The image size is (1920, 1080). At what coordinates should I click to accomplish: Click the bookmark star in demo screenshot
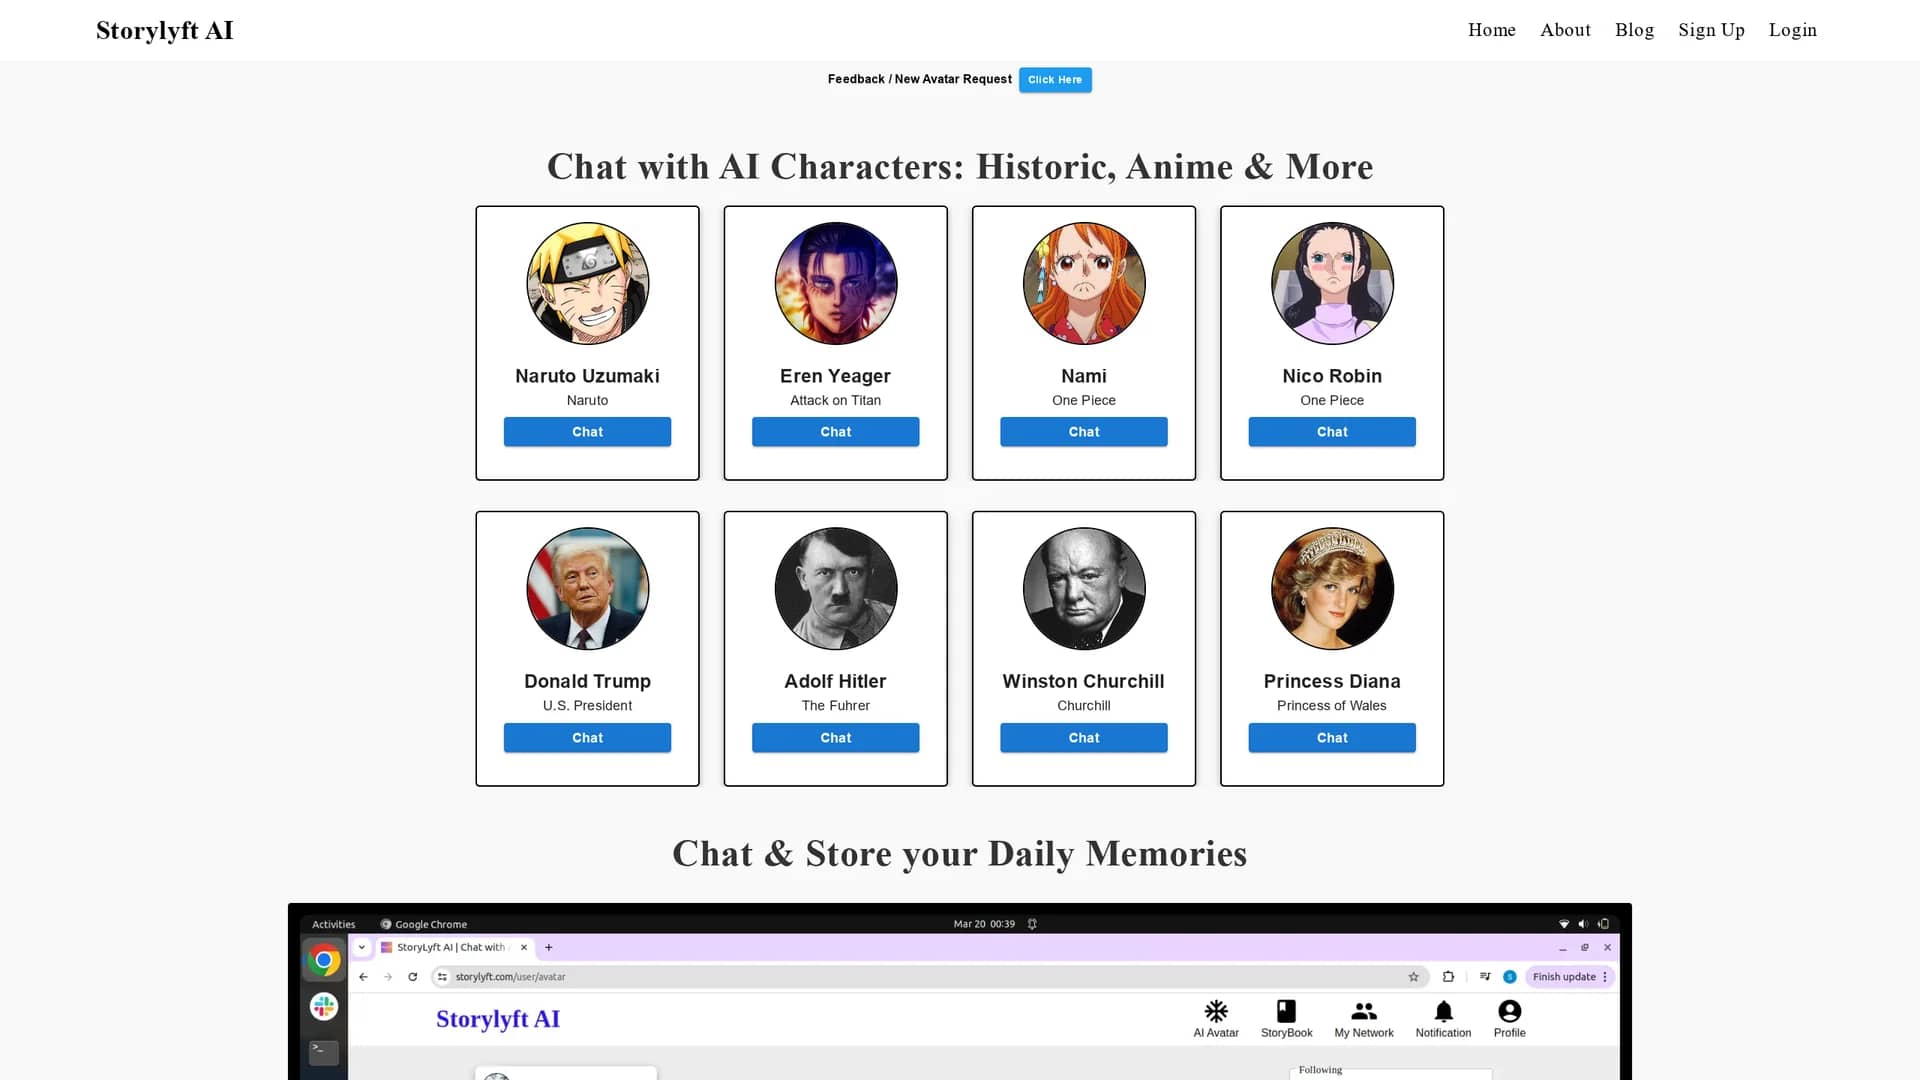(x=1413, y=977)
